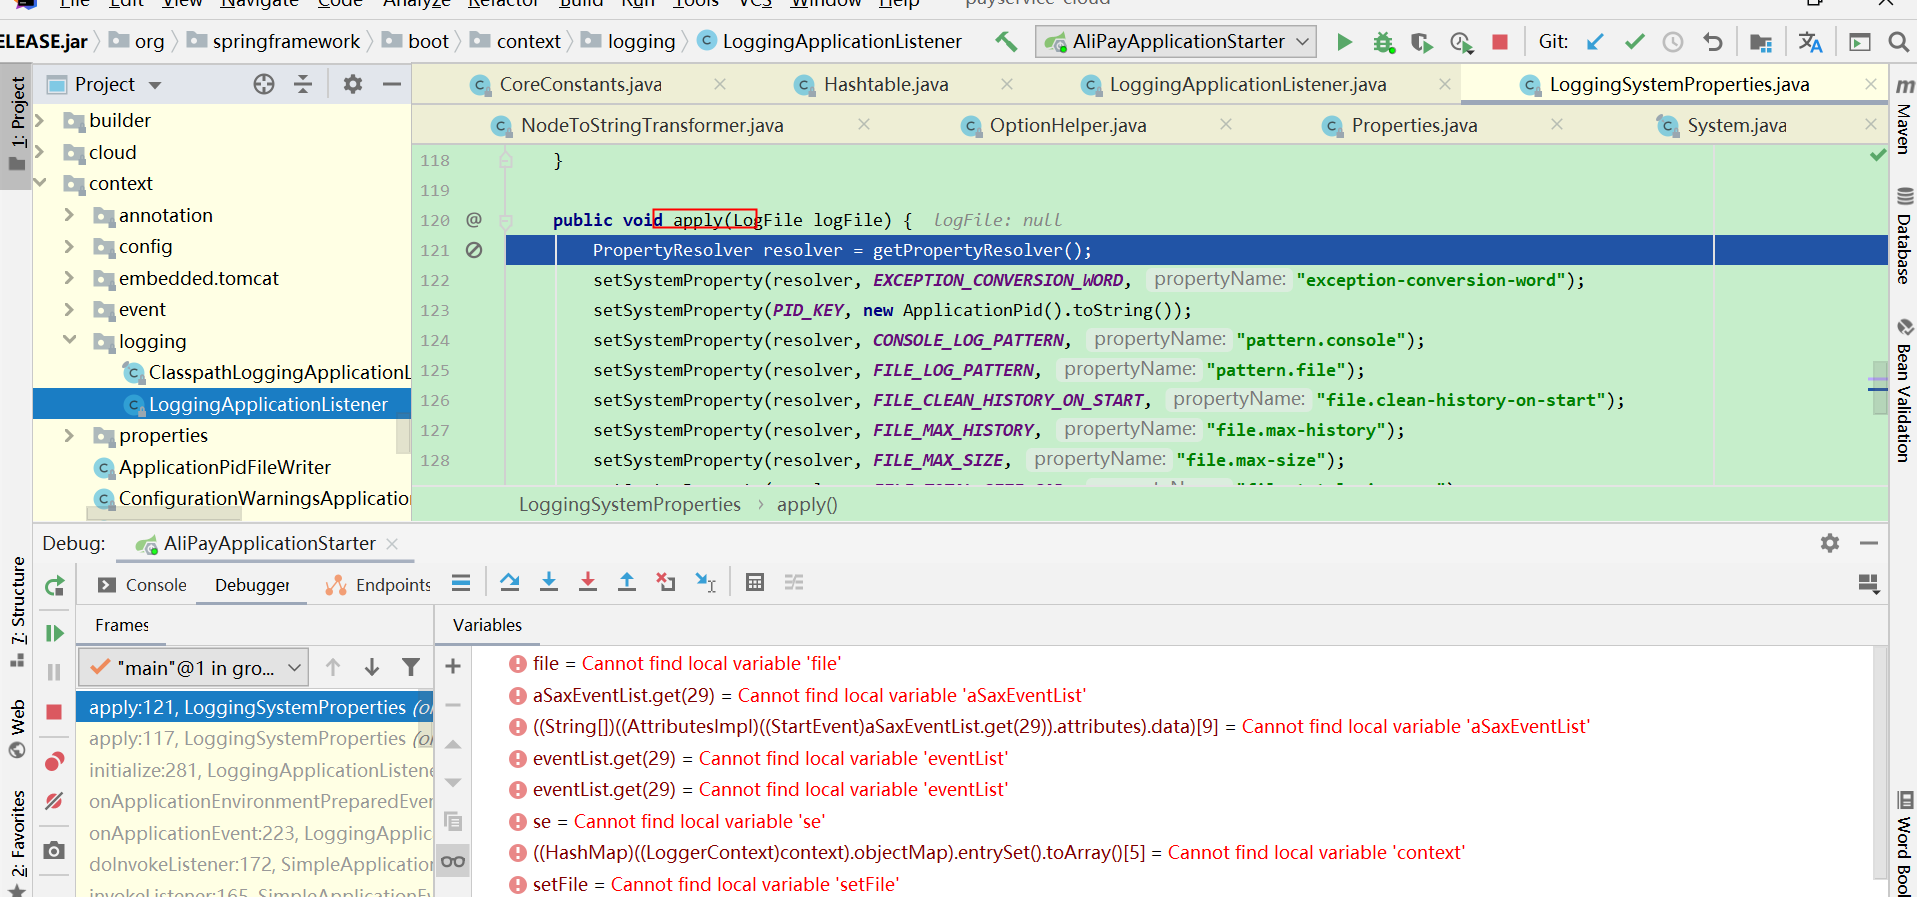Viewport: 1917px width, 897px height.
Task: Click apply() in editor breadcrumb
Action: [x=807, y=505]
